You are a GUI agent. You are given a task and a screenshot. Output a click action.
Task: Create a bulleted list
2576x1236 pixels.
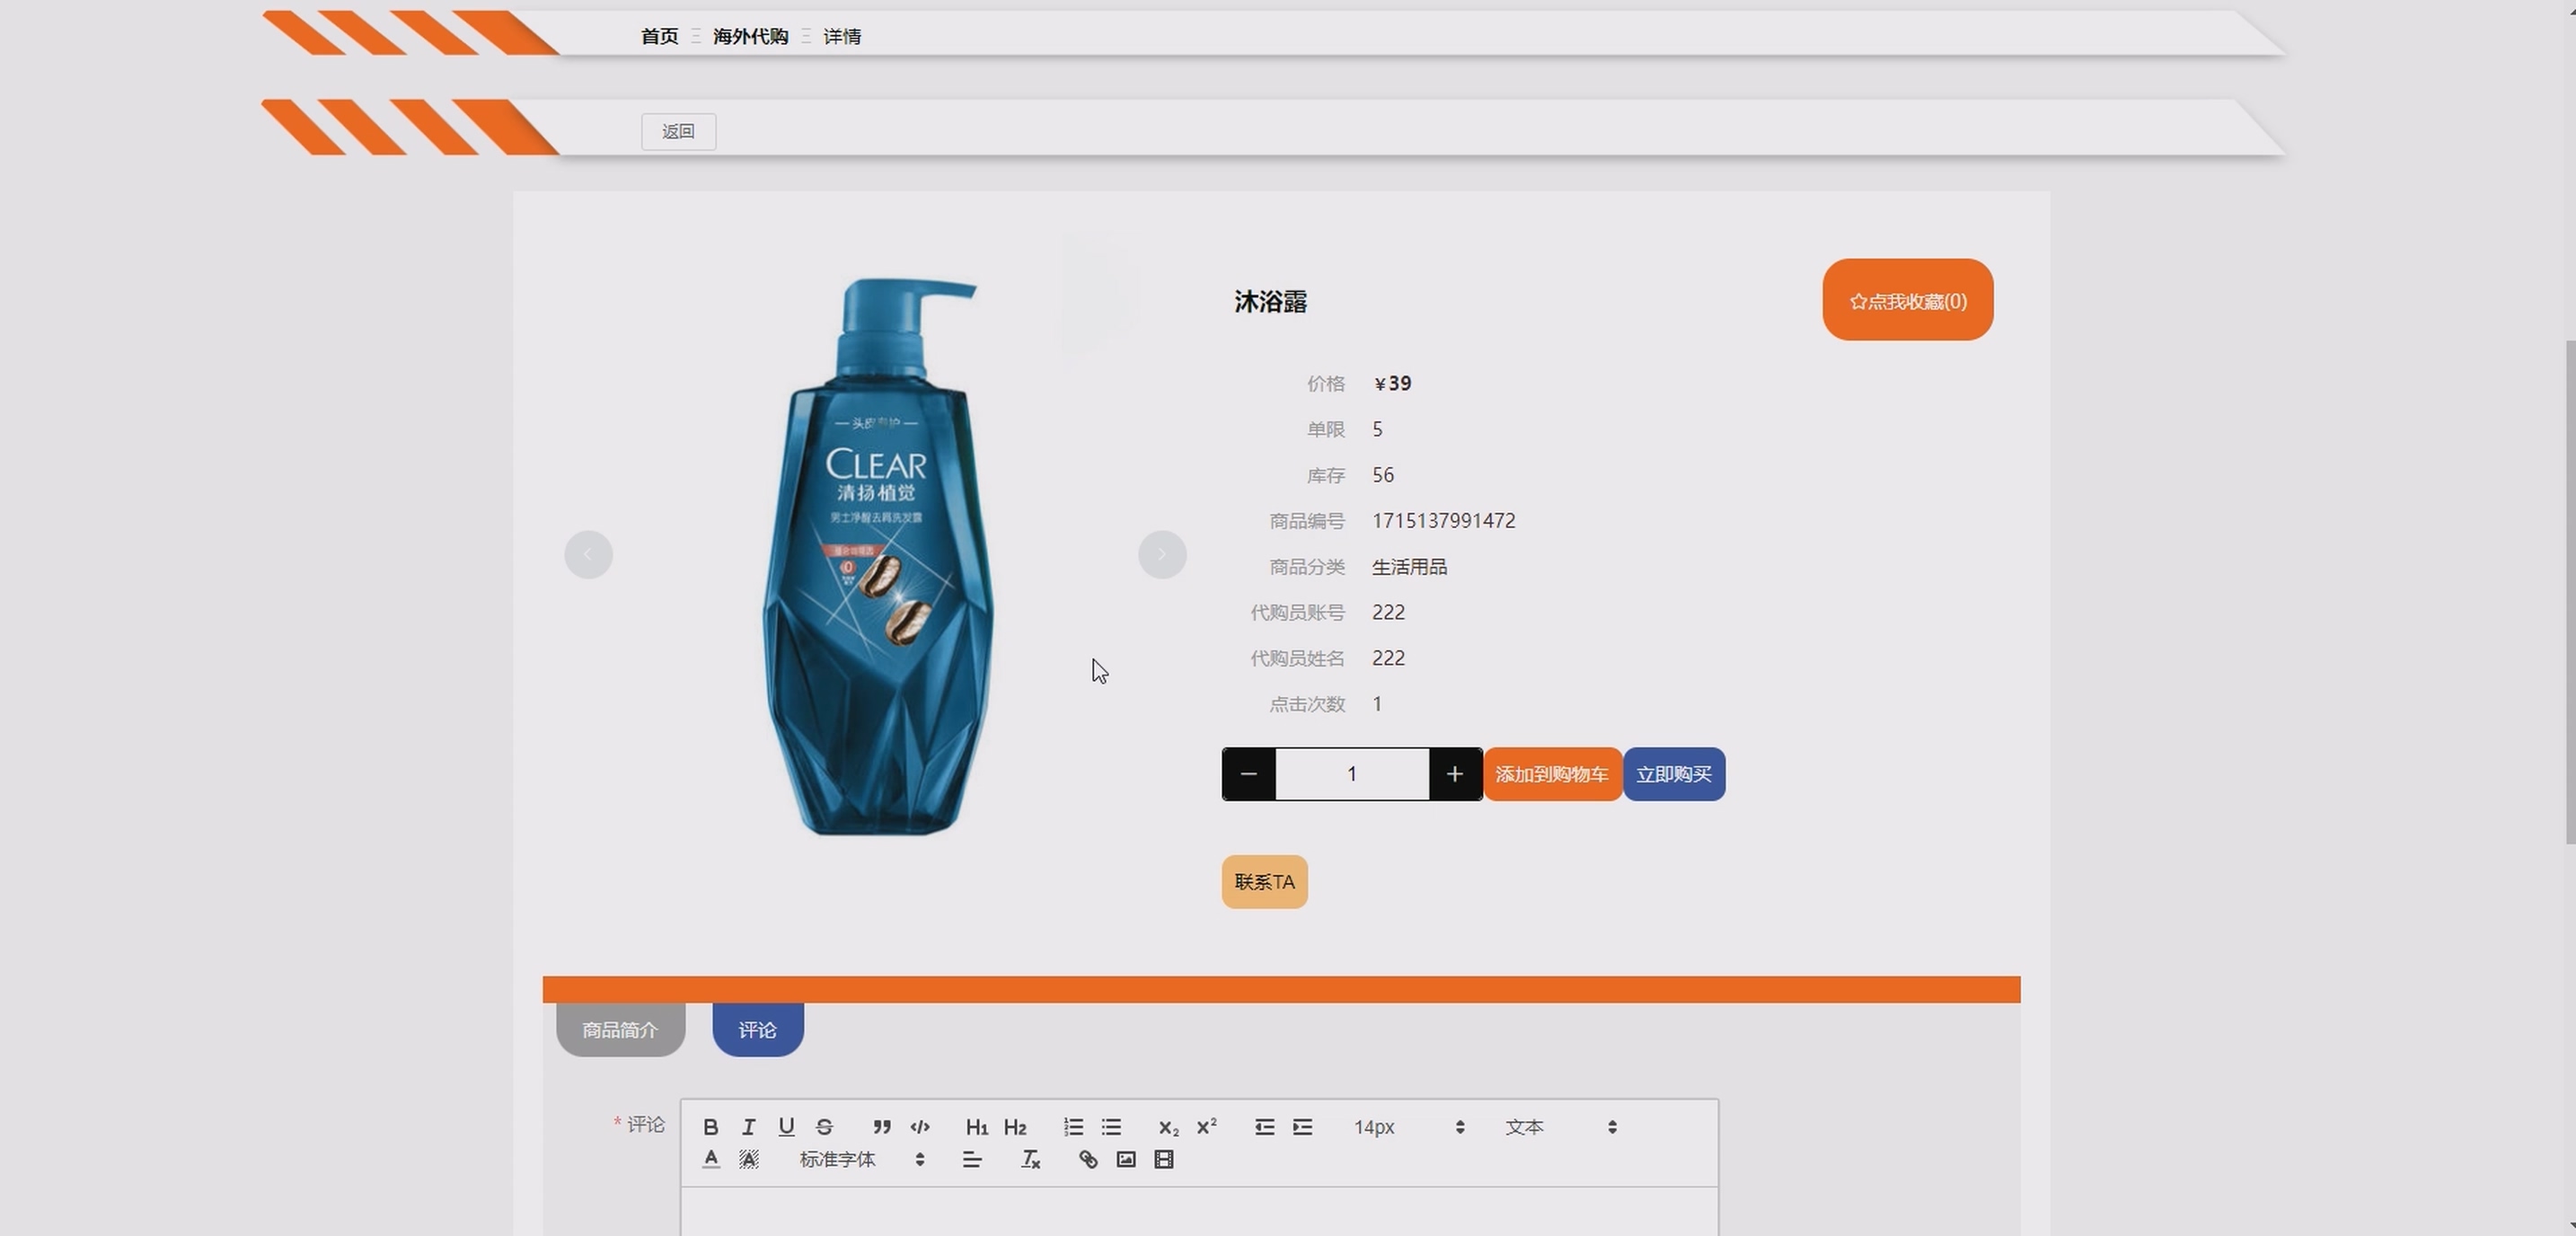tap(1111, 1127)
